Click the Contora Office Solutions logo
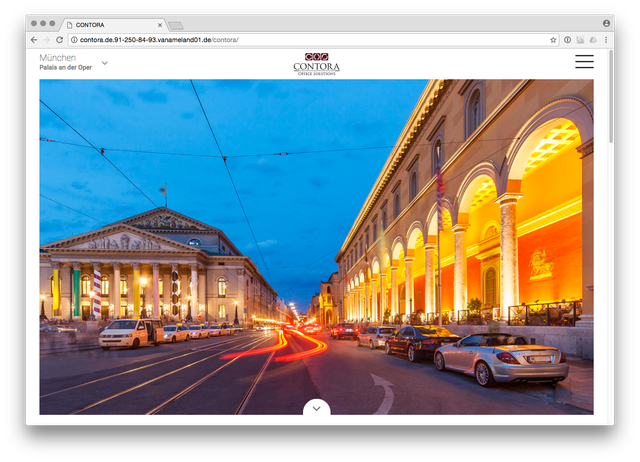This screenshot has height=462, width=640. pos(316,64)
